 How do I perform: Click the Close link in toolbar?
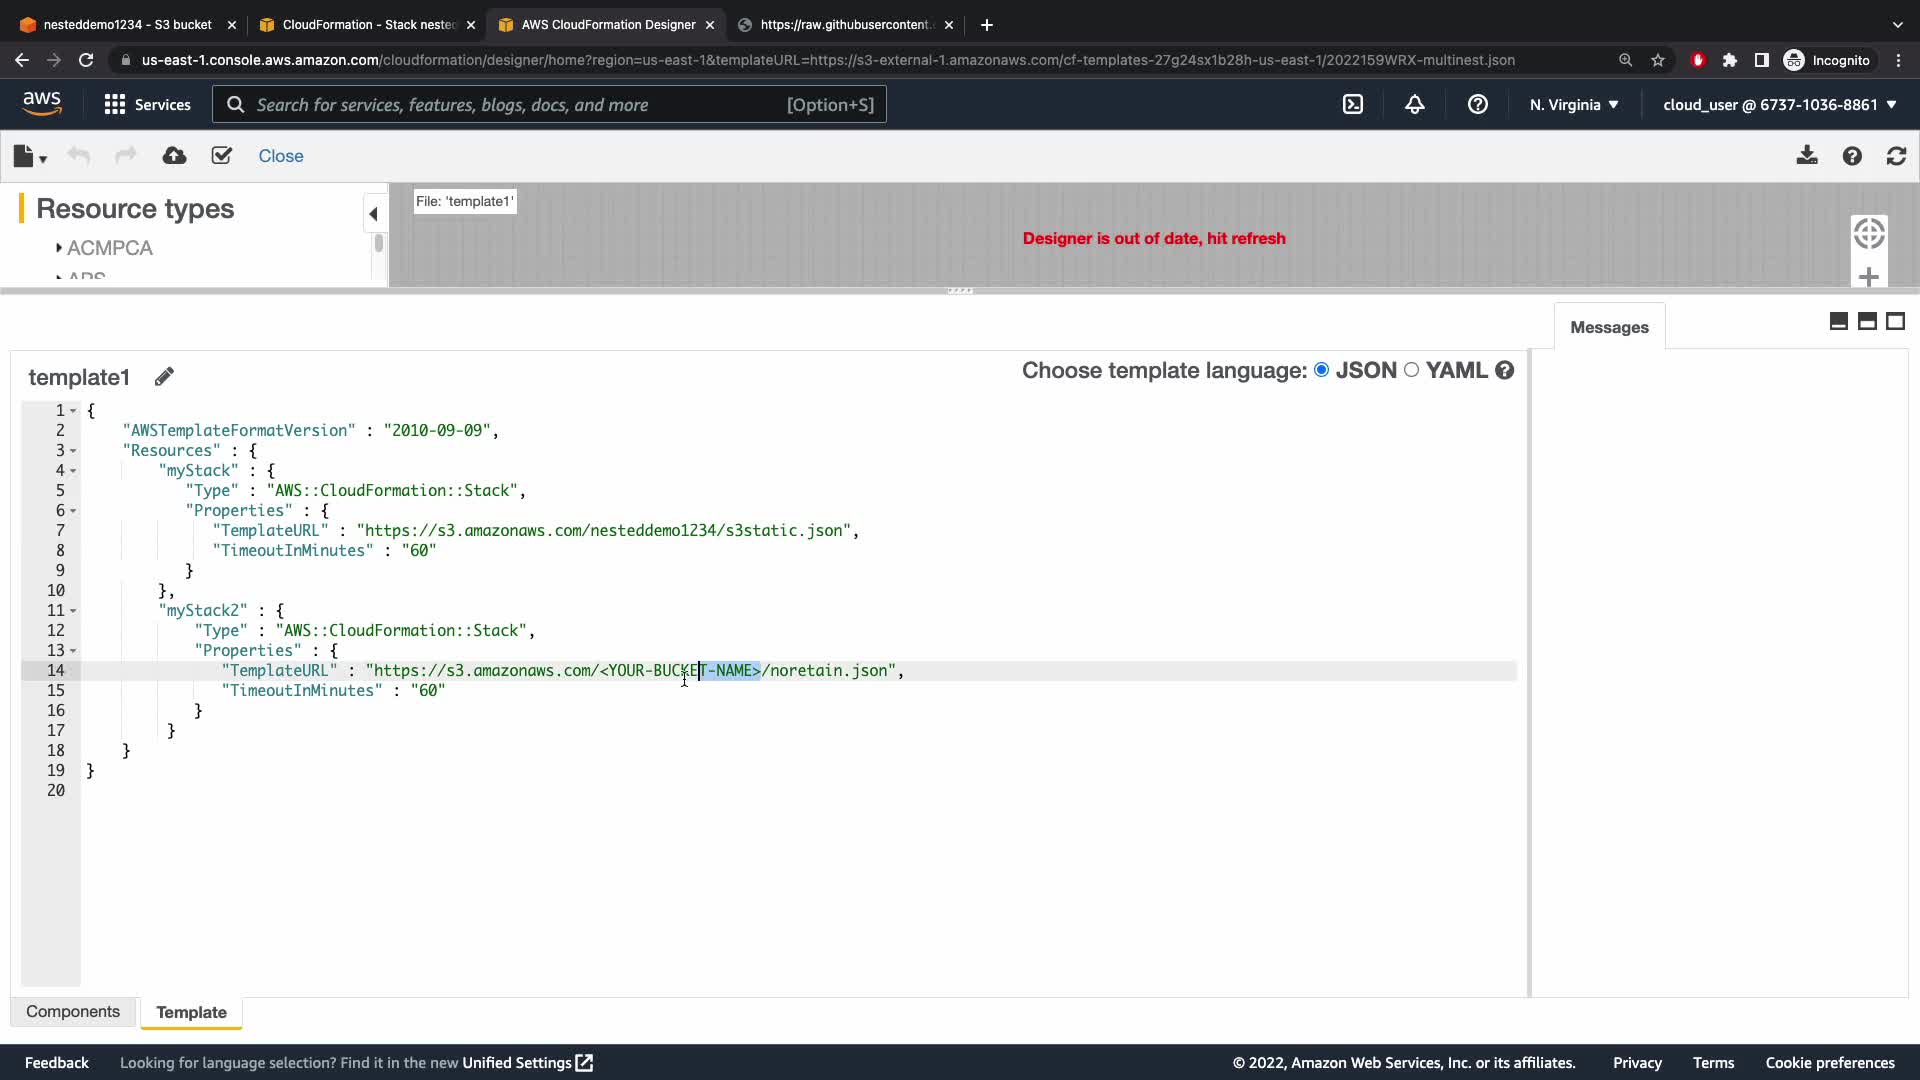[x=281, y=156]
